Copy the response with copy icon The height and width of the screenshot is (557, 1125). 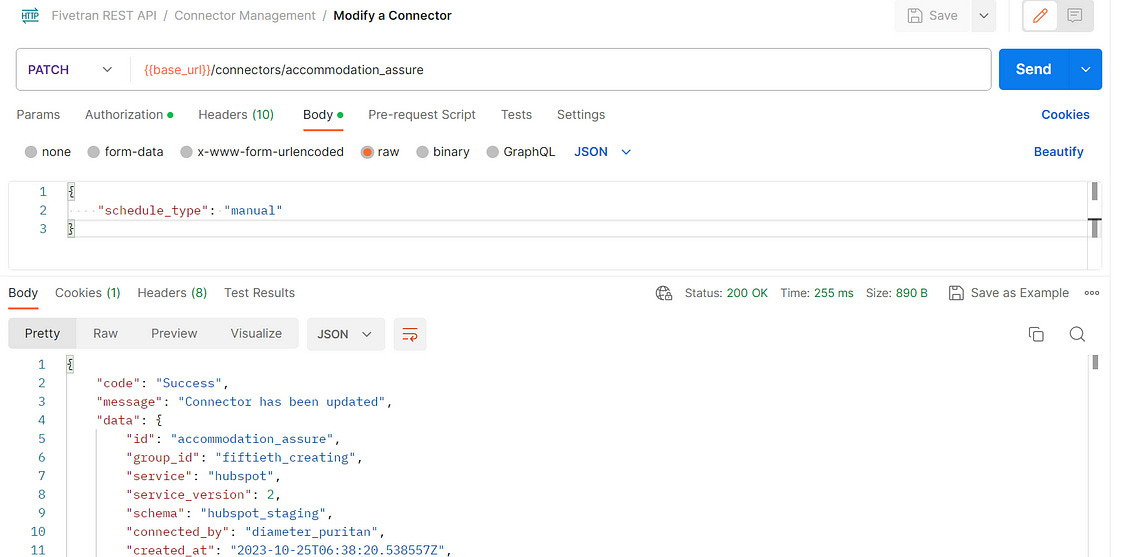pos(1036,334)
